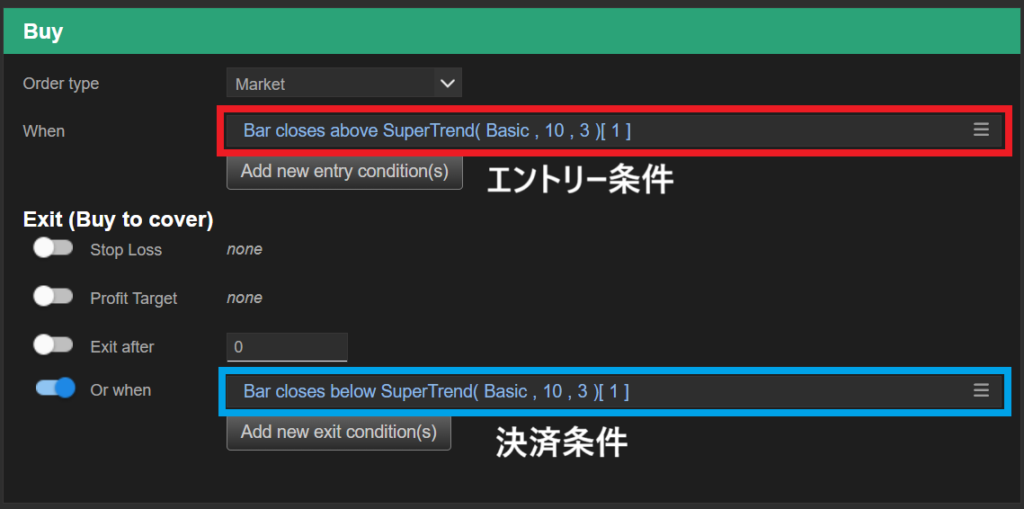Select the green Buy section header
1024x509 pixels.
(x=510, y=32)
